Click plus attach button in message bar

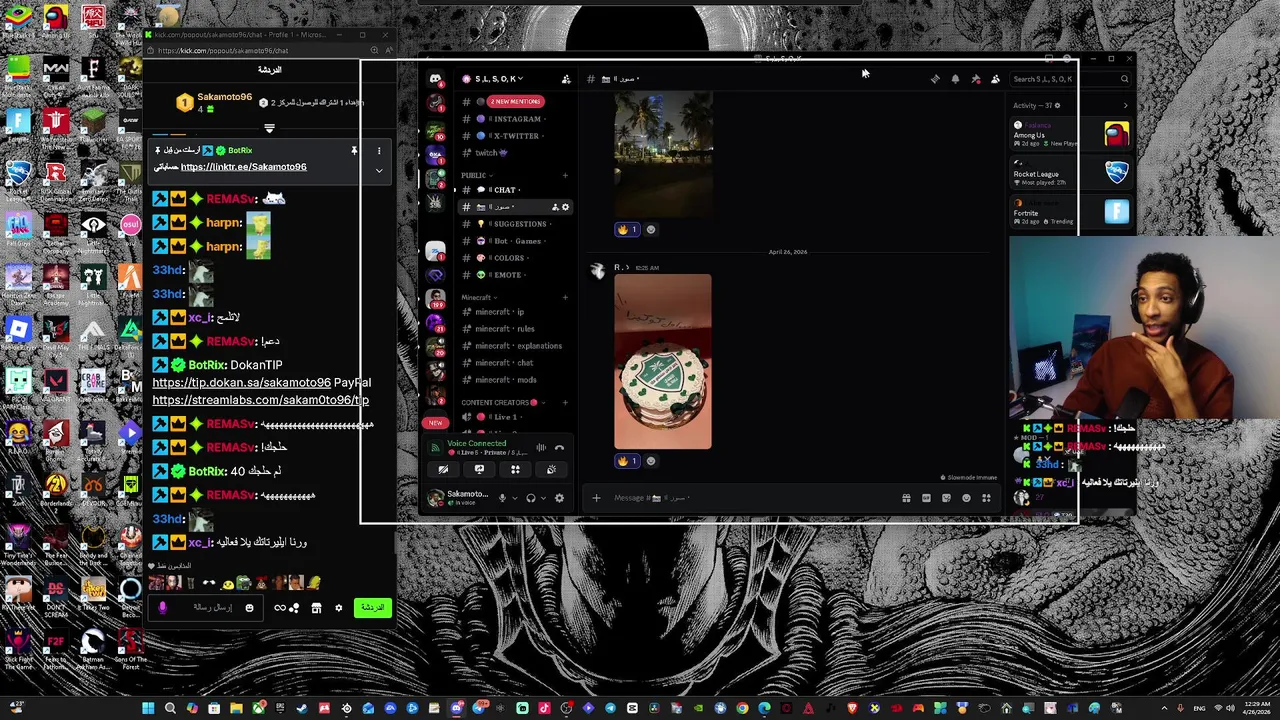[596, 498]
